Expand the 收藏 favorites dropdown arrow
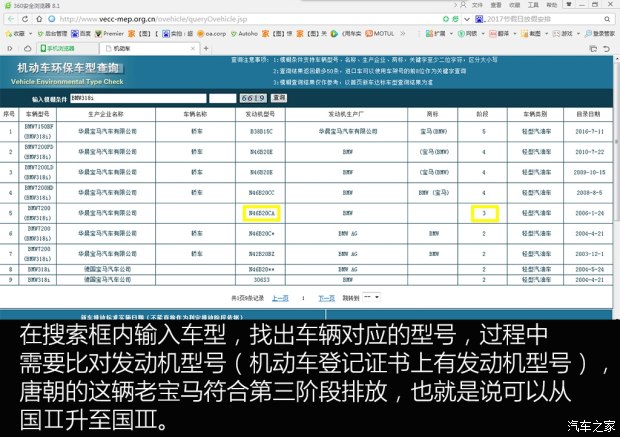The width and height of the screenshot is (620, 437). (30, 34)
